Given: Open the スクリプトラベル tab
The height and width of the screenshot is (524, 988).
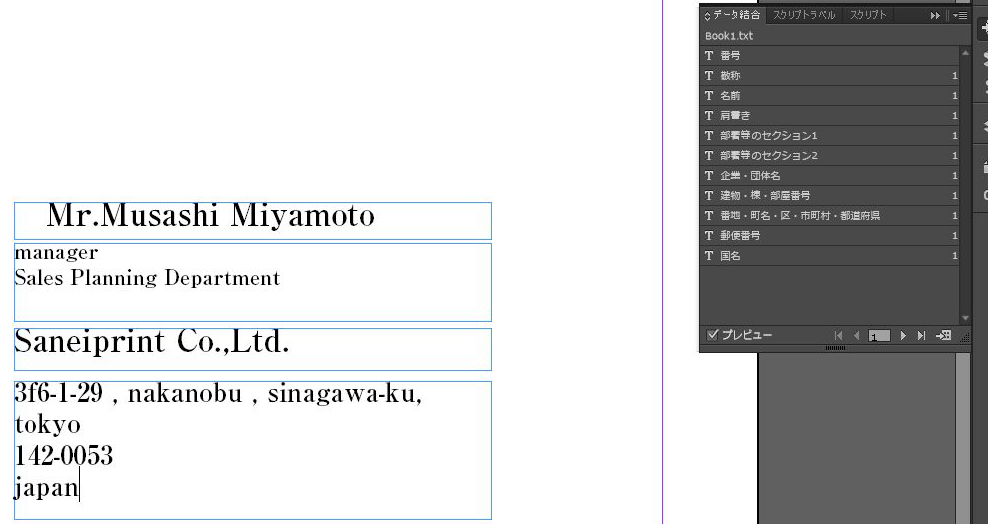Looking at the screenshot, I should click(803, 14).
